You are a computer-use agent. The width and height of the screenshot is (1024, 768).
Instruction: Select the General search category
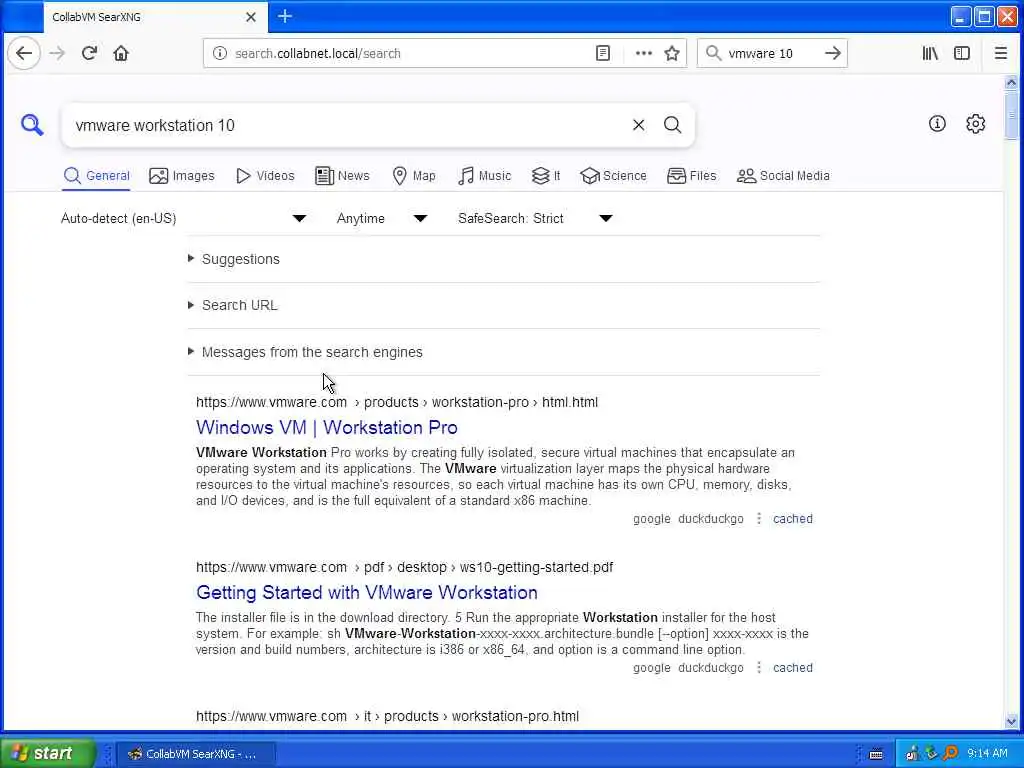tap(97, 176)
